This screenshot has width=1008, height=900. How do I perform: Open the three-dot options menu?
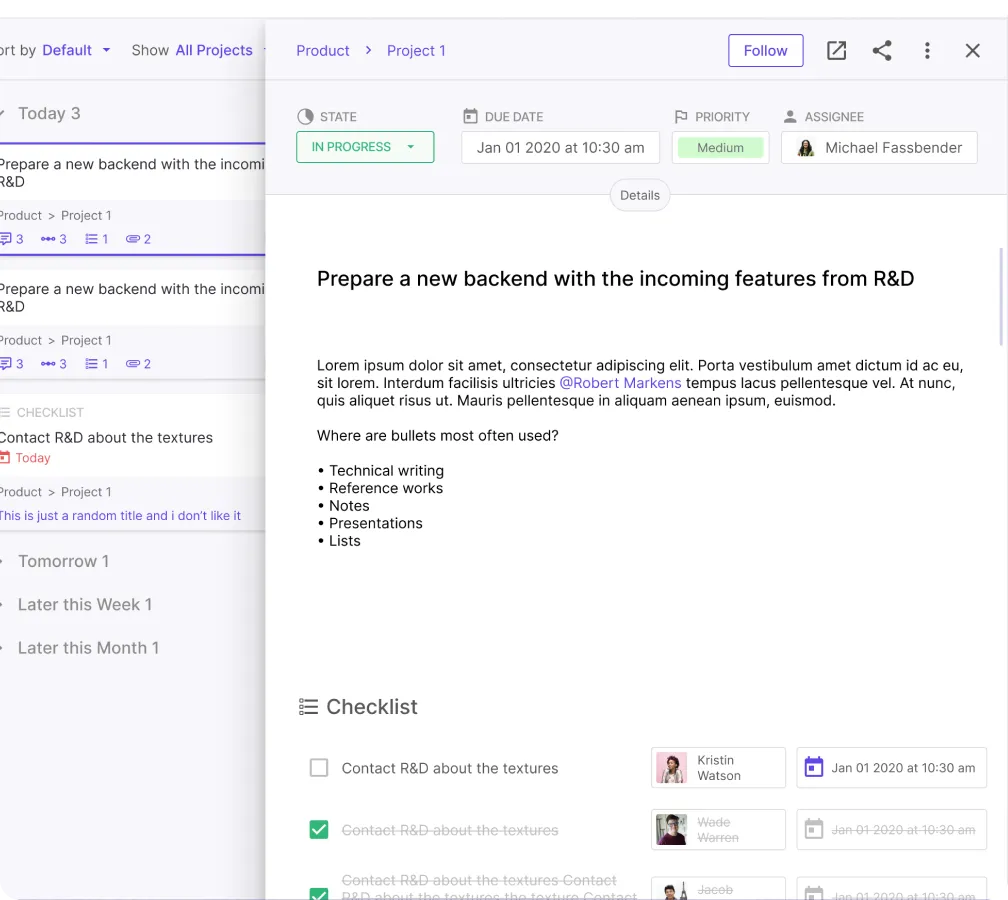coord(927,50)
